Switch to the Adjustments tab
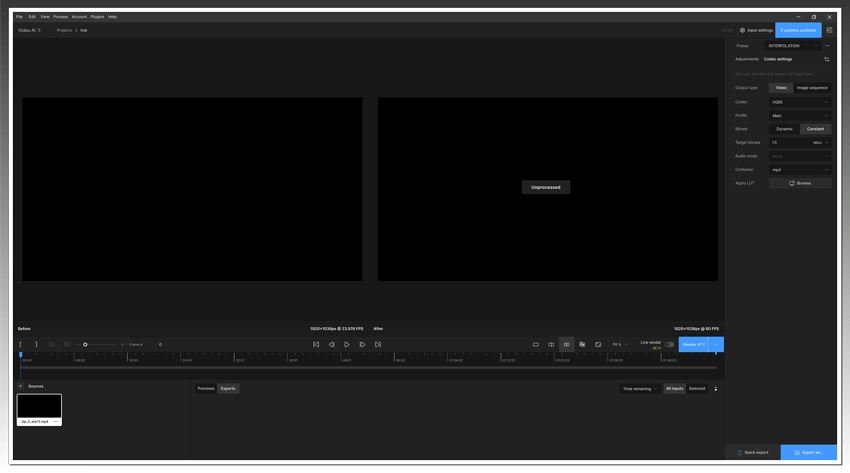Image resolution: width=850 pixels, height=473 pixels. pos(747,59)
